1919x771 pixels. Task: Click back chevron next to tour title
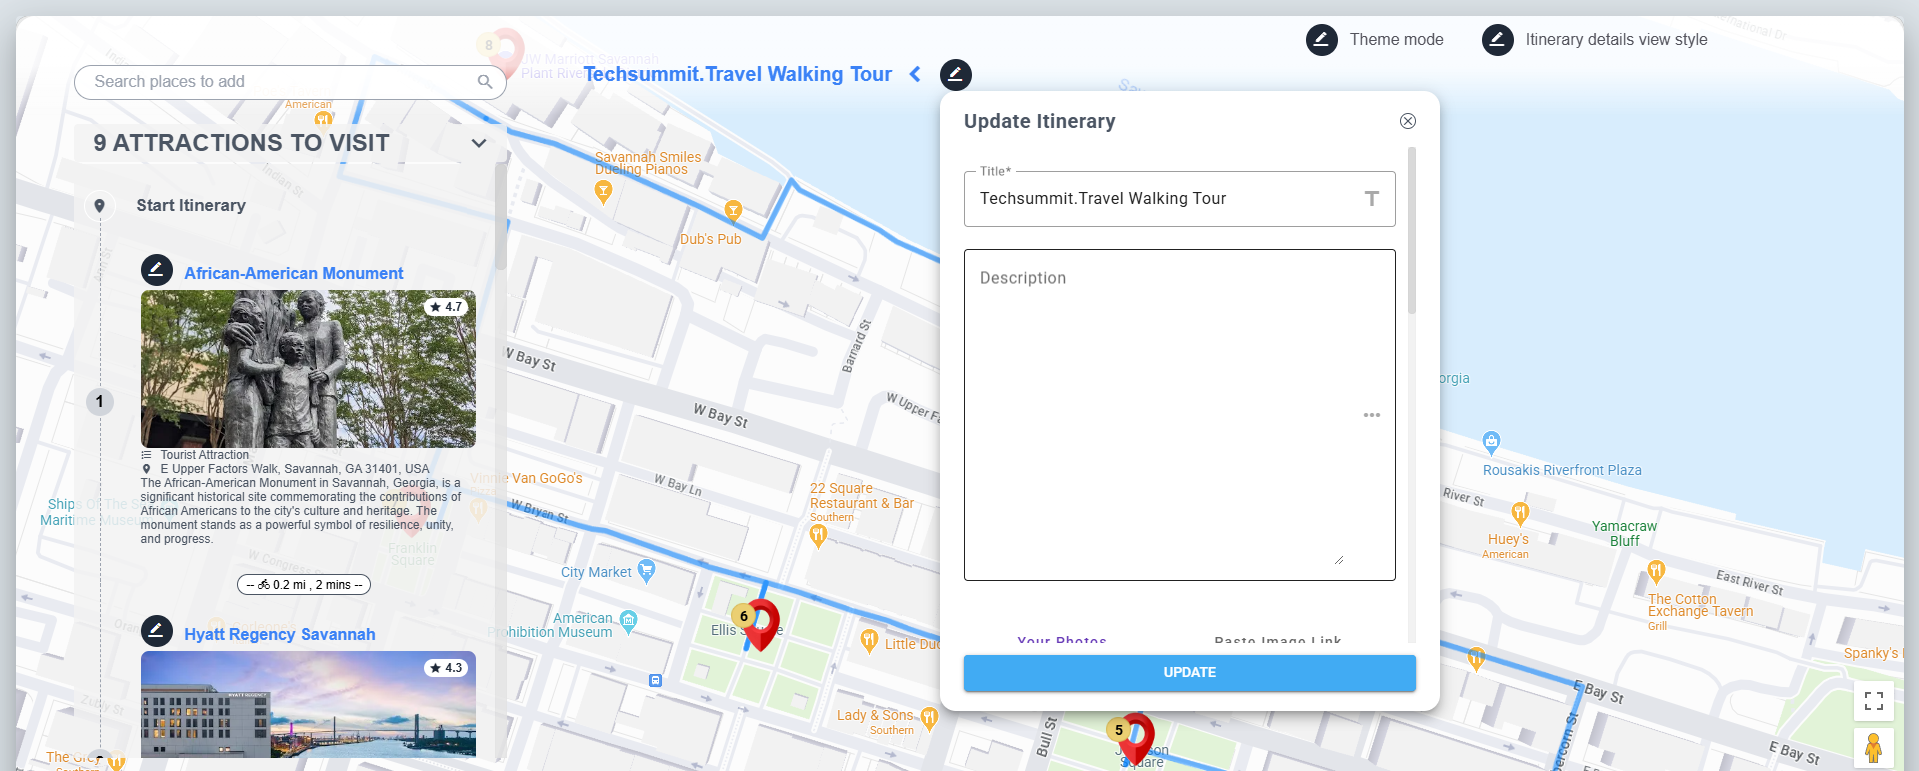click(x=915, y=74)
